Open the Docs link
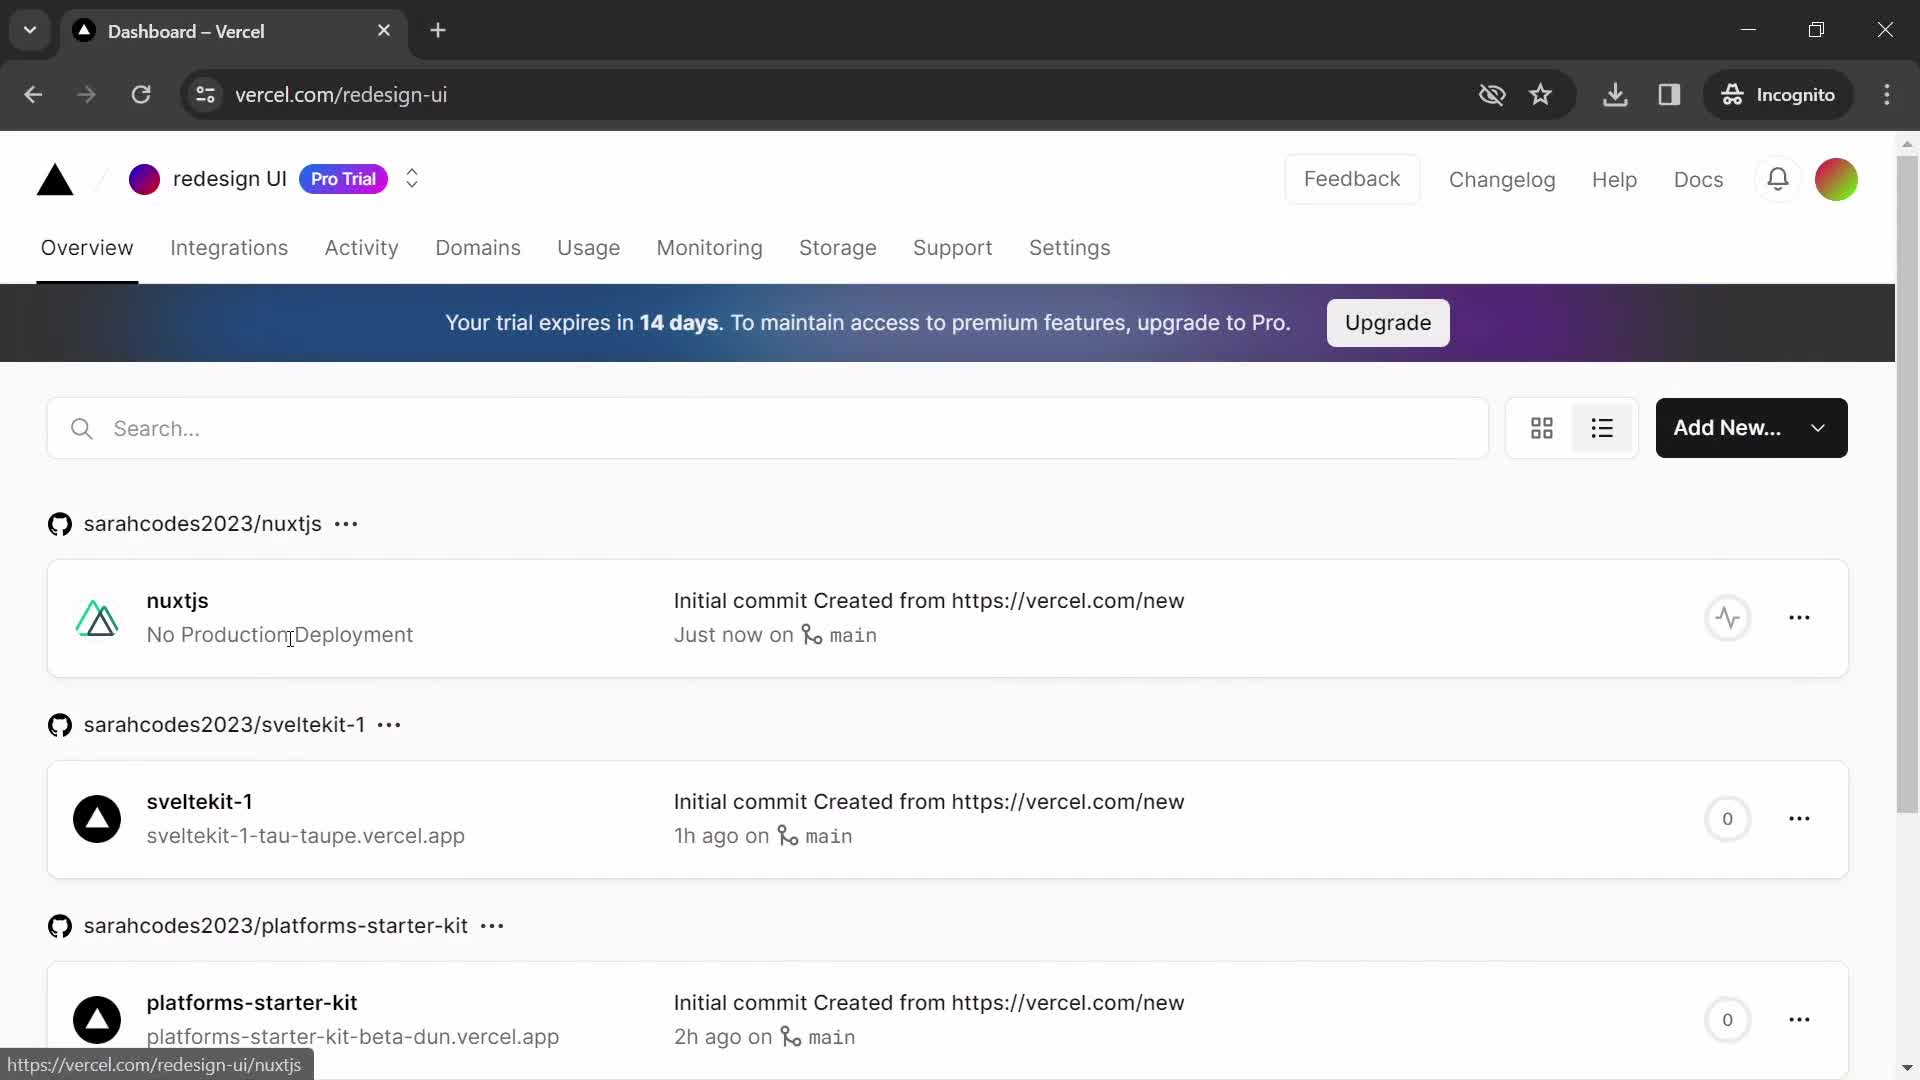 coord(1698,180)
